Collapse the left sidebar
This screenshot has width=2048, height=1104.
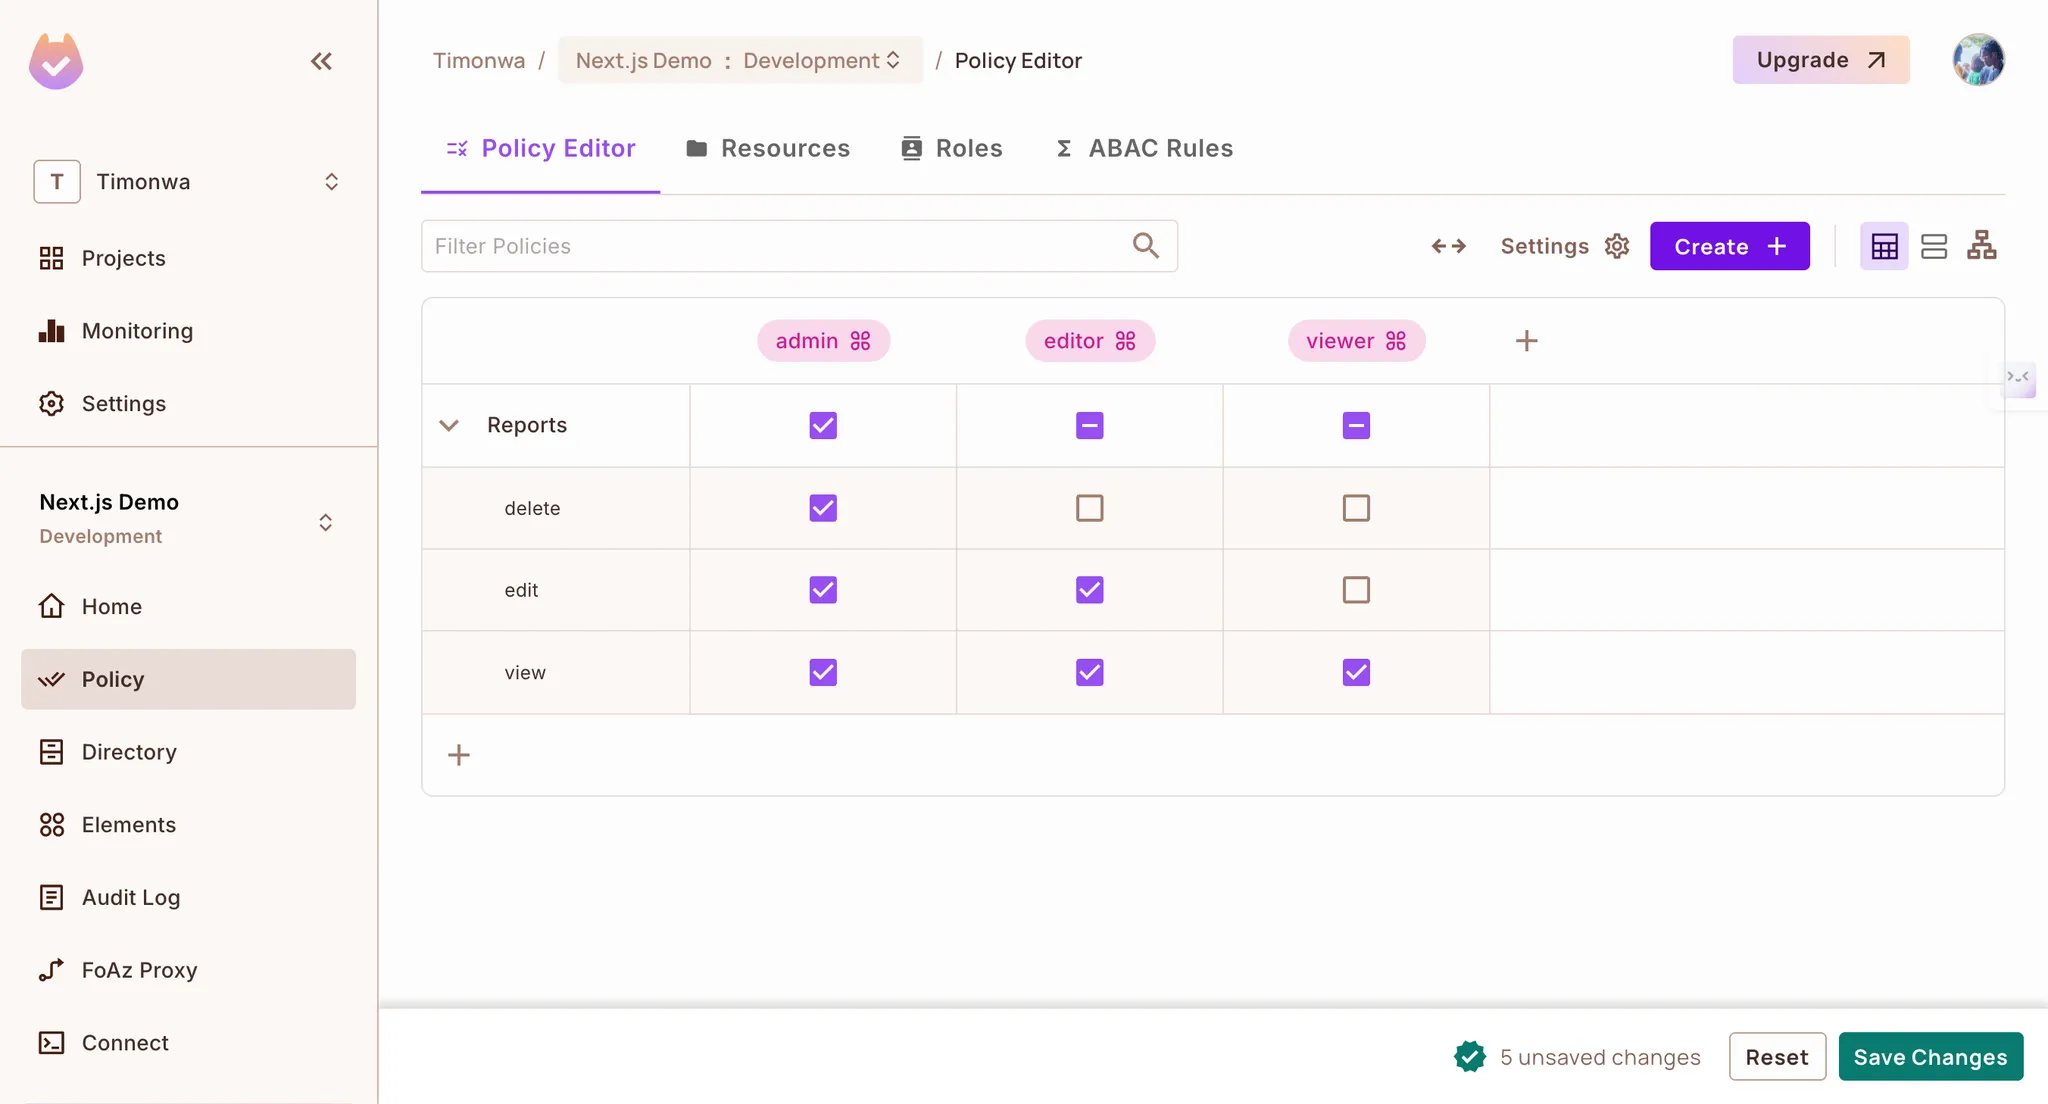click(321, 60)
